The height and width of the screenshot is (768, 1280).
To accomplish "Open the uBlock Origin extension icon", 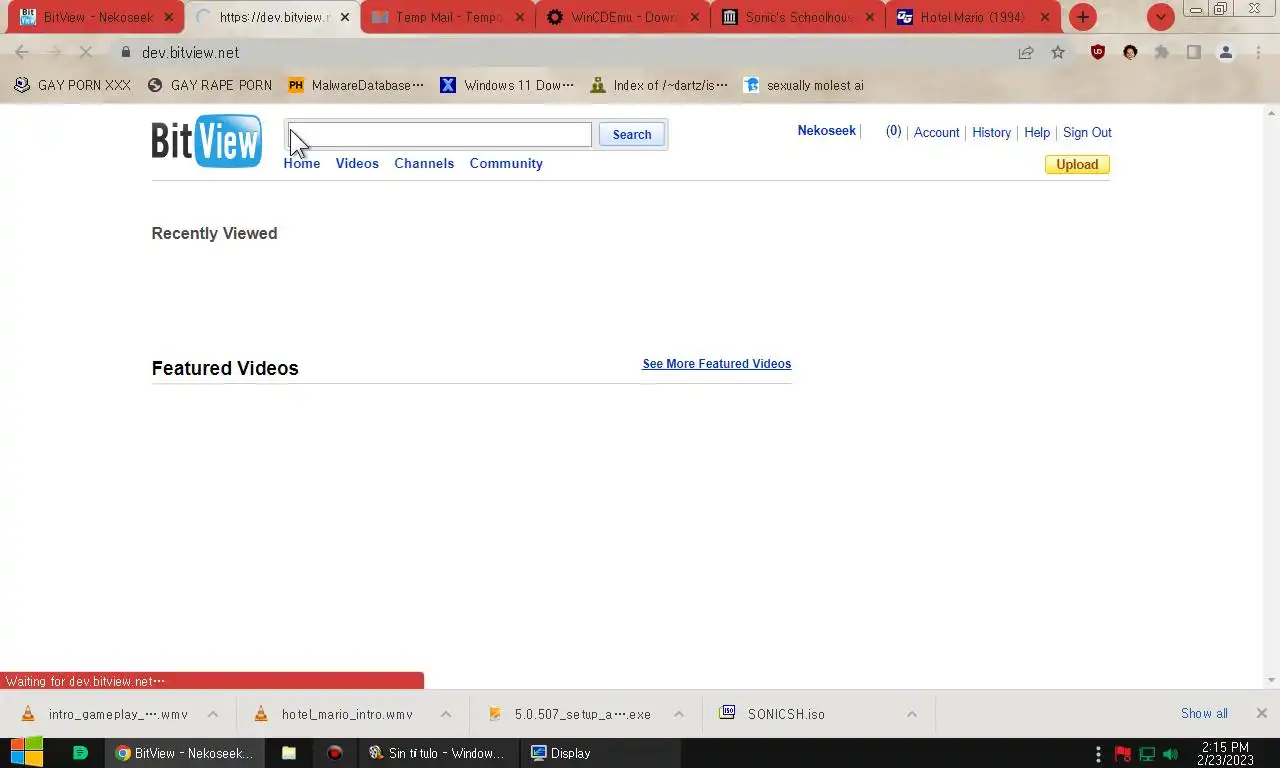I will 1098,52.
